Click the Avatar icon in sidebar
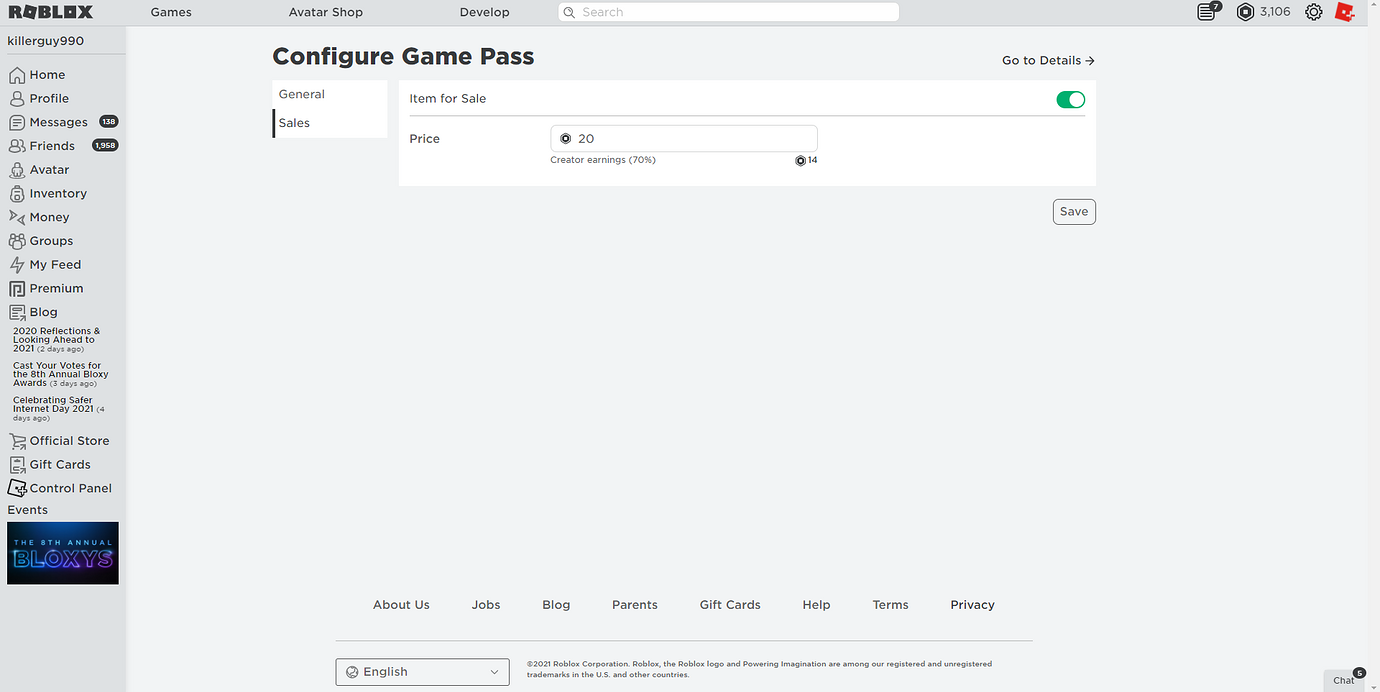Image resolution: width=1380 pixels, height=692 pixels. (17, 170)
